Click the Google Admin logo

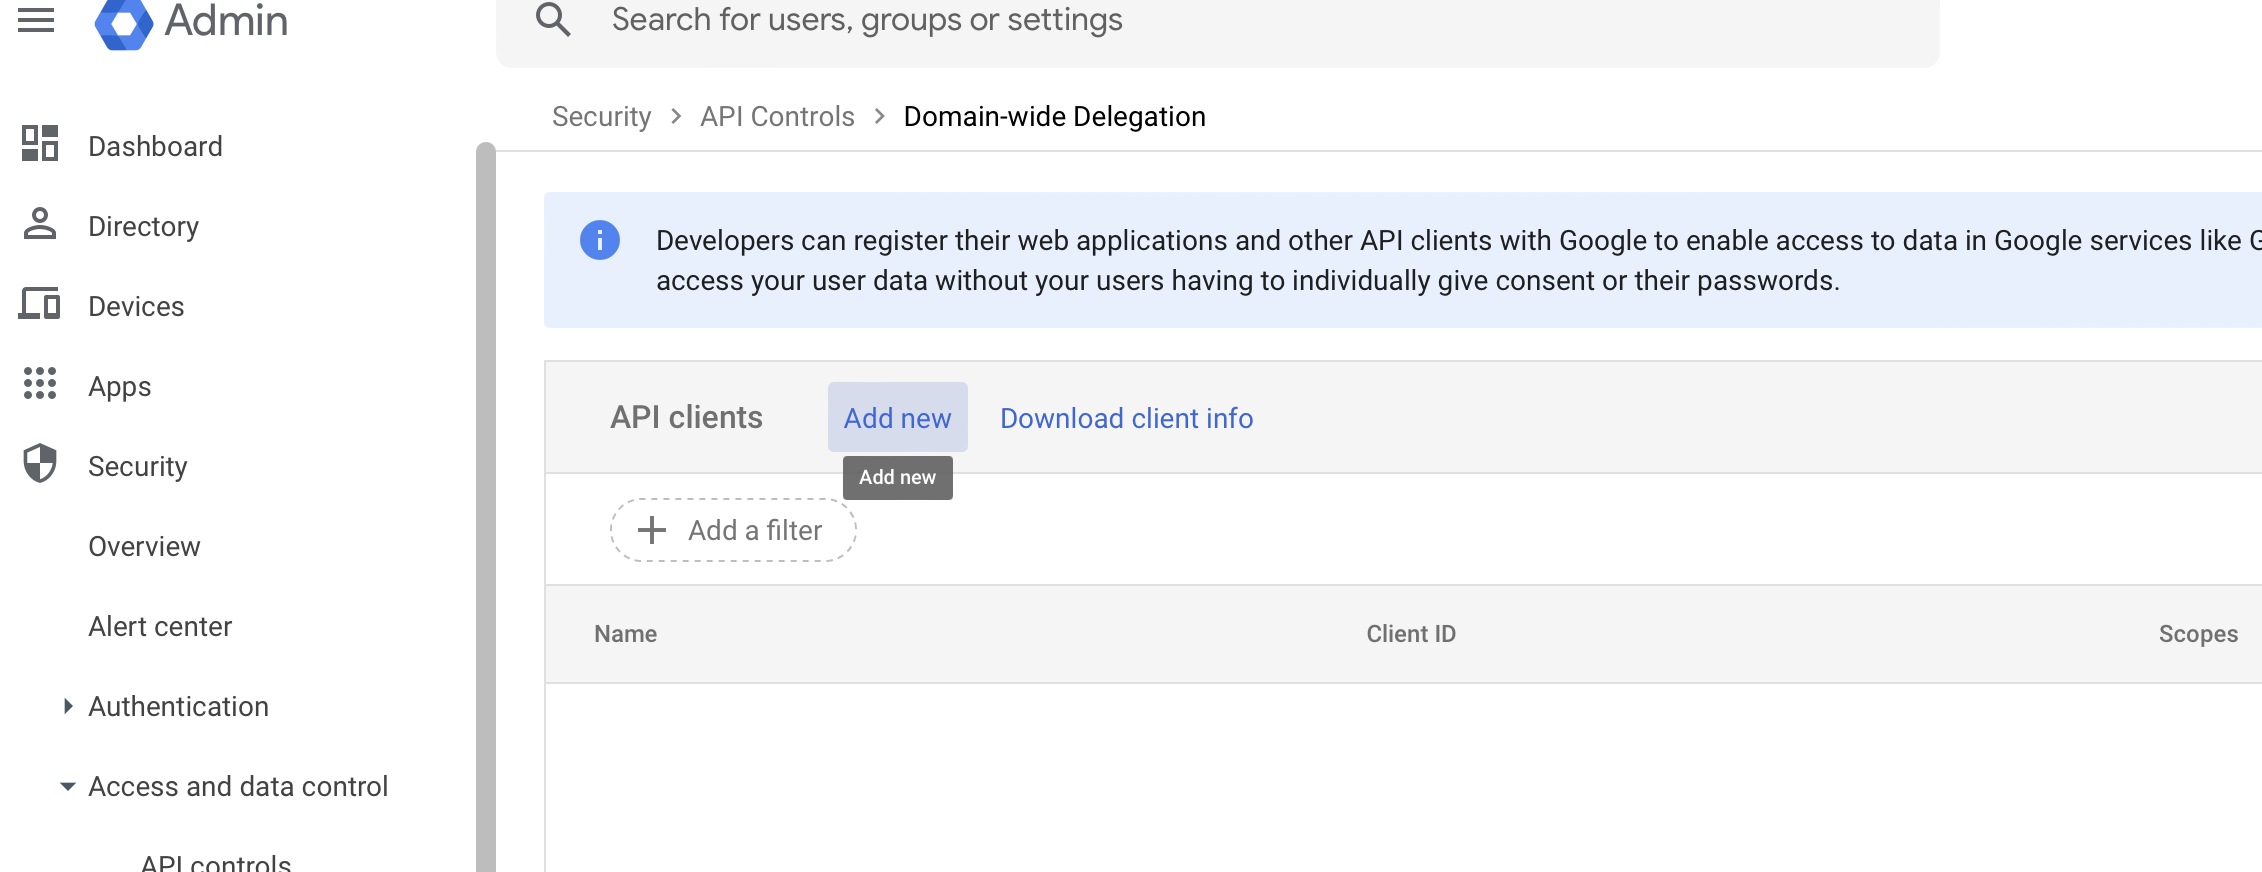pyautogui.click(x=123, y=22)
